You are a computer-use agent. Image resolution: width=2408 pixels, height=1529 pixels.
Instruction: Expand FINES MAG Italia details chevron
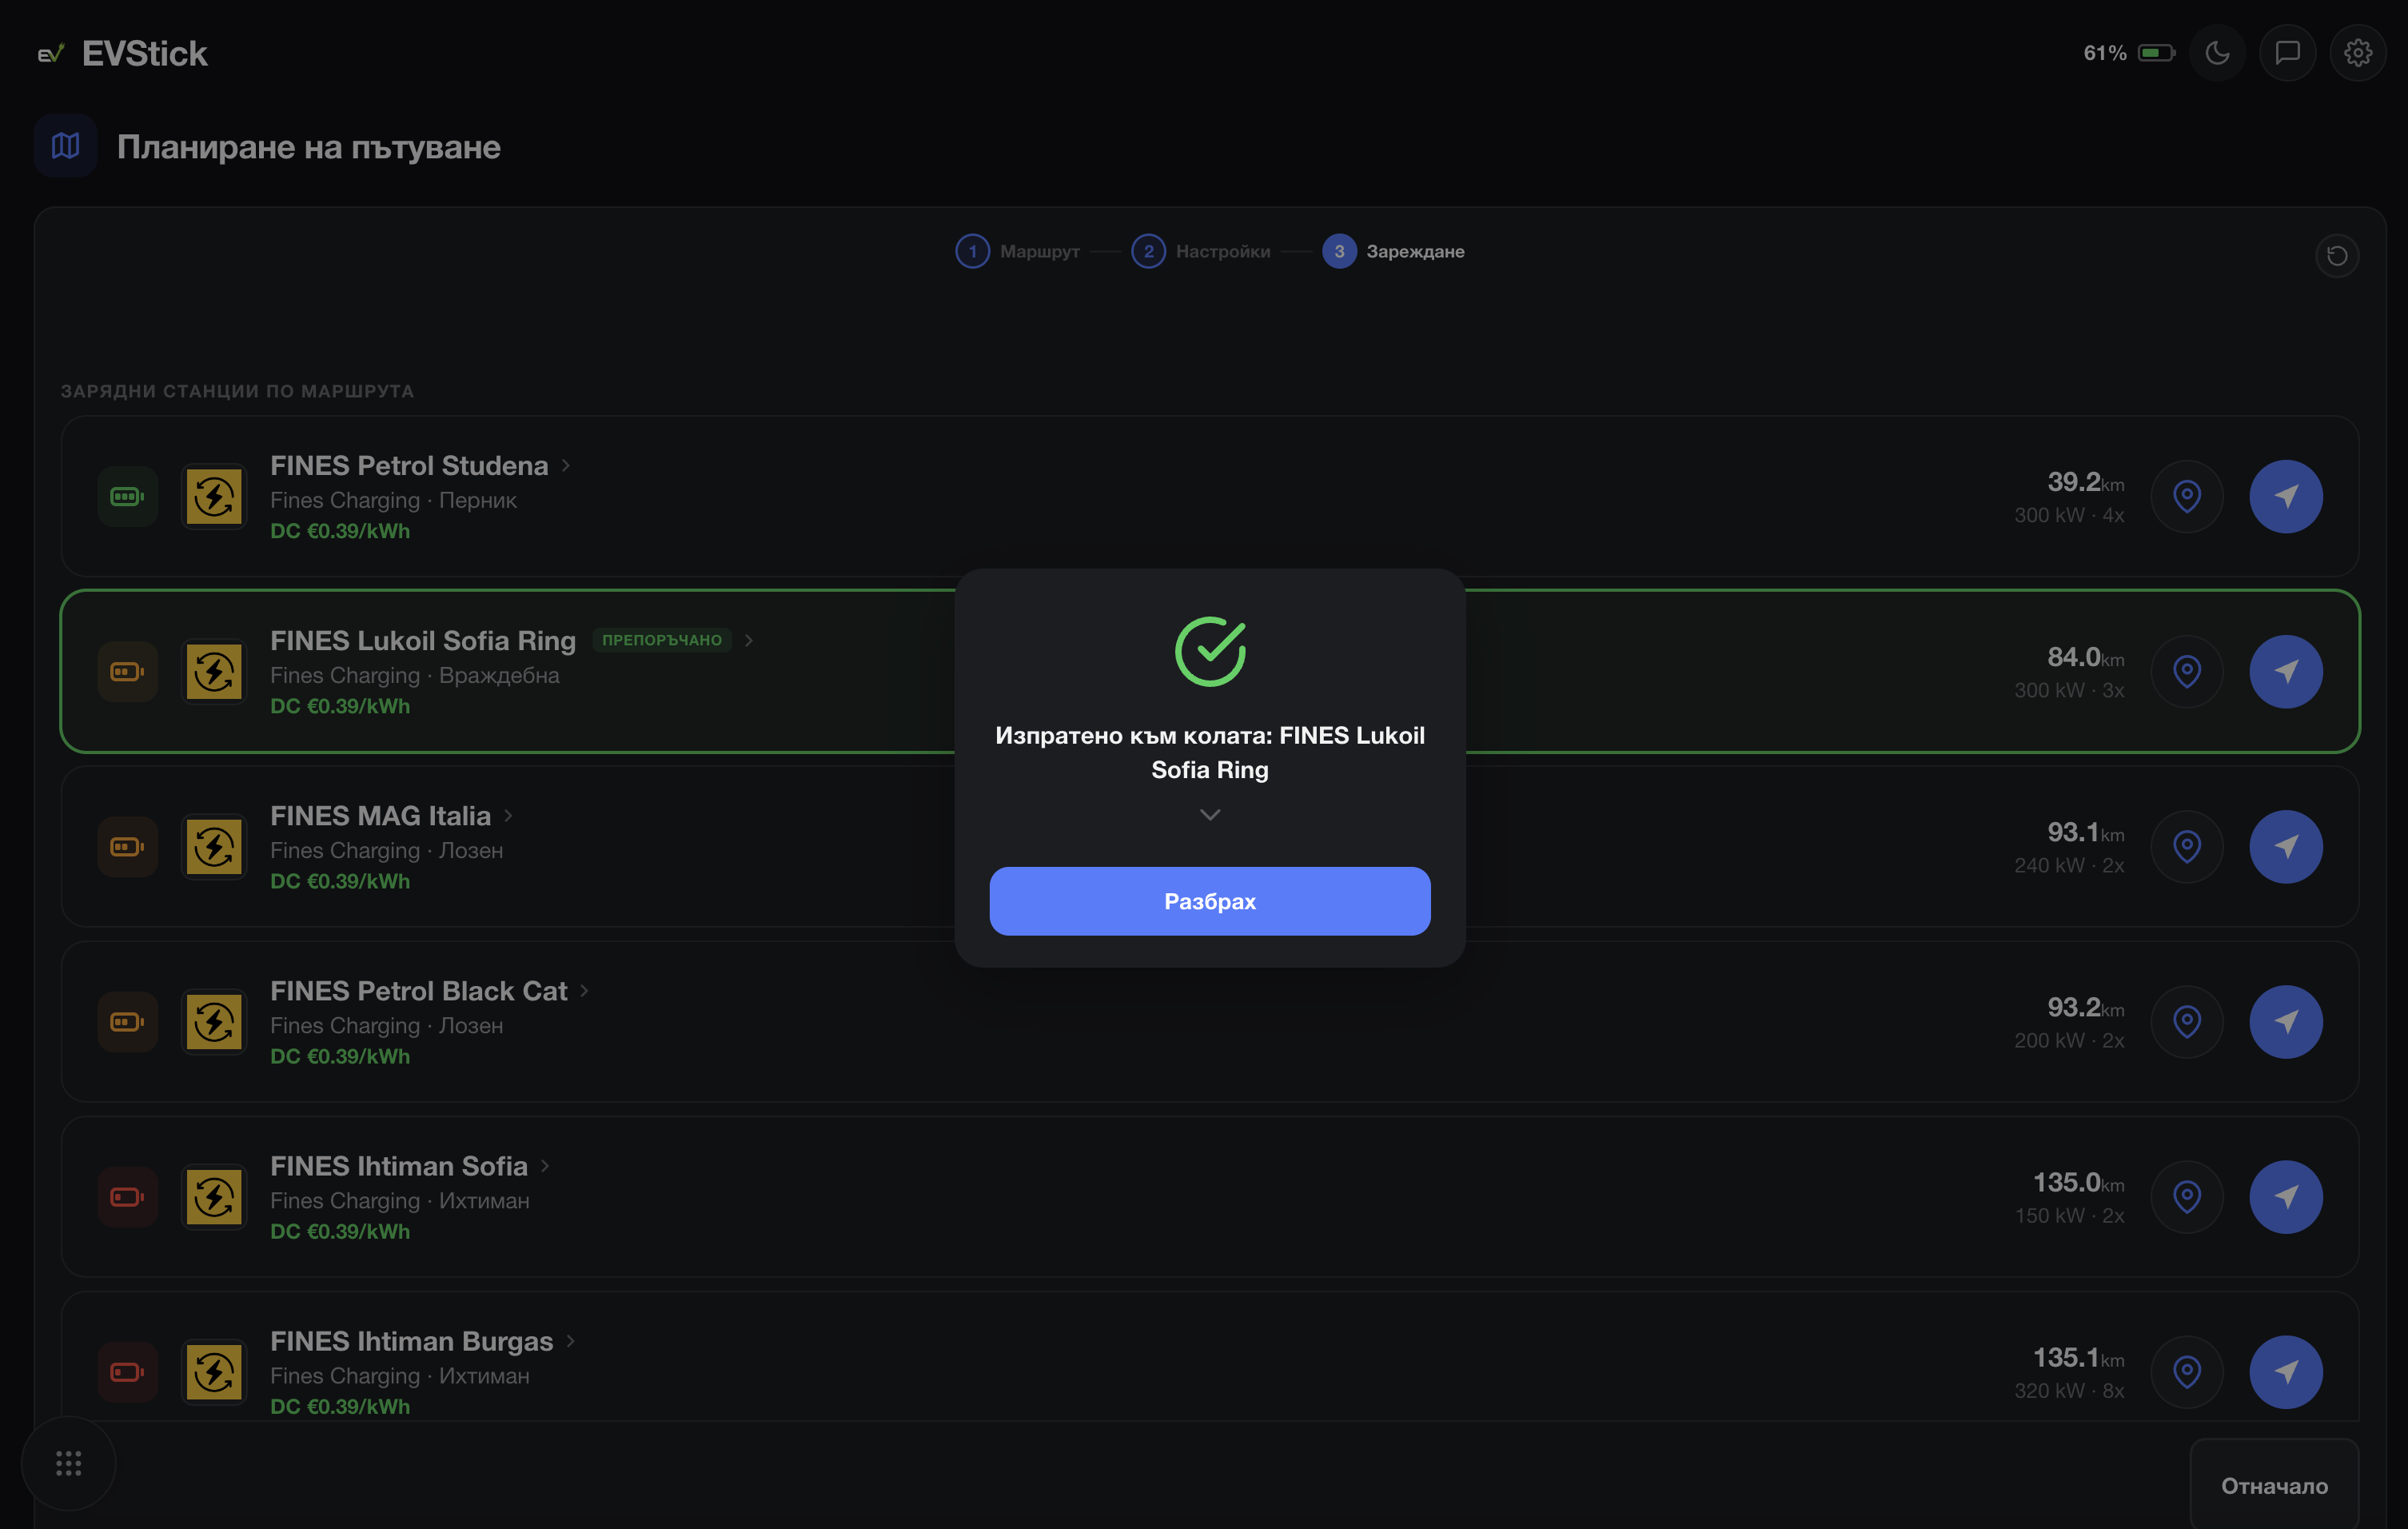(509, 815)
